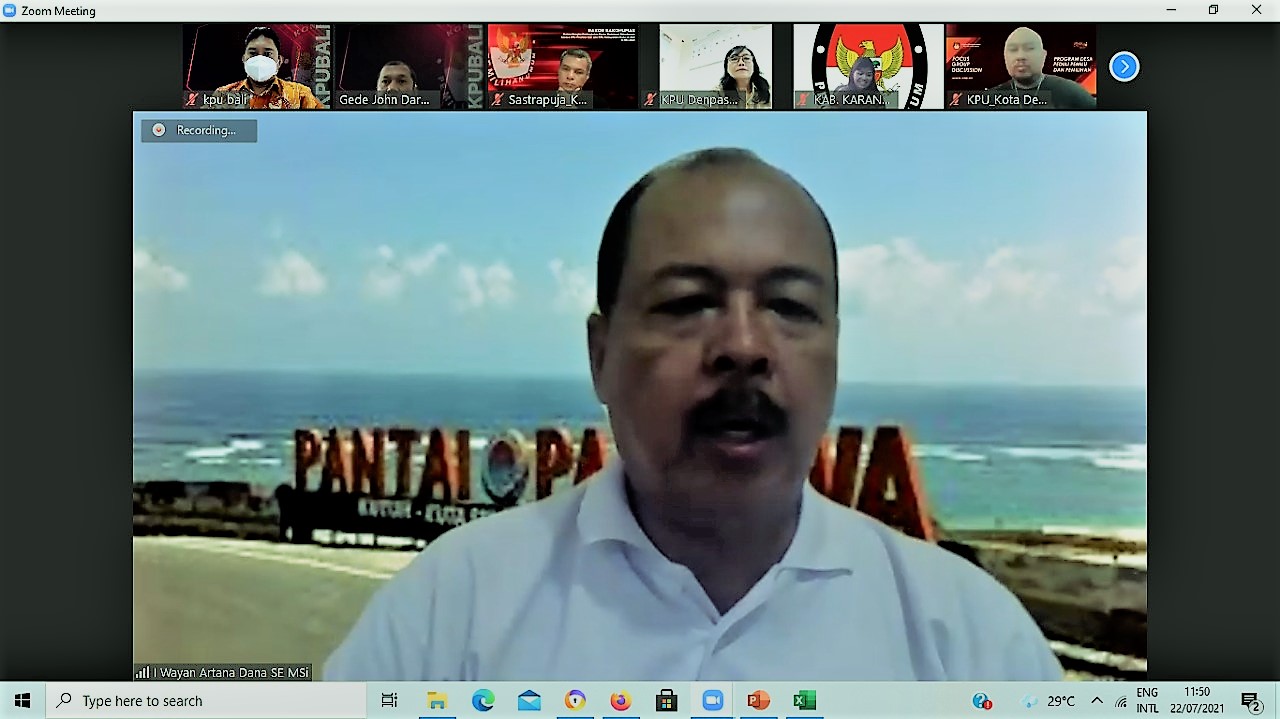Open Firefox from the taskbar
Viewport: 1280px width, 719px height.
(x=620, y=701)
